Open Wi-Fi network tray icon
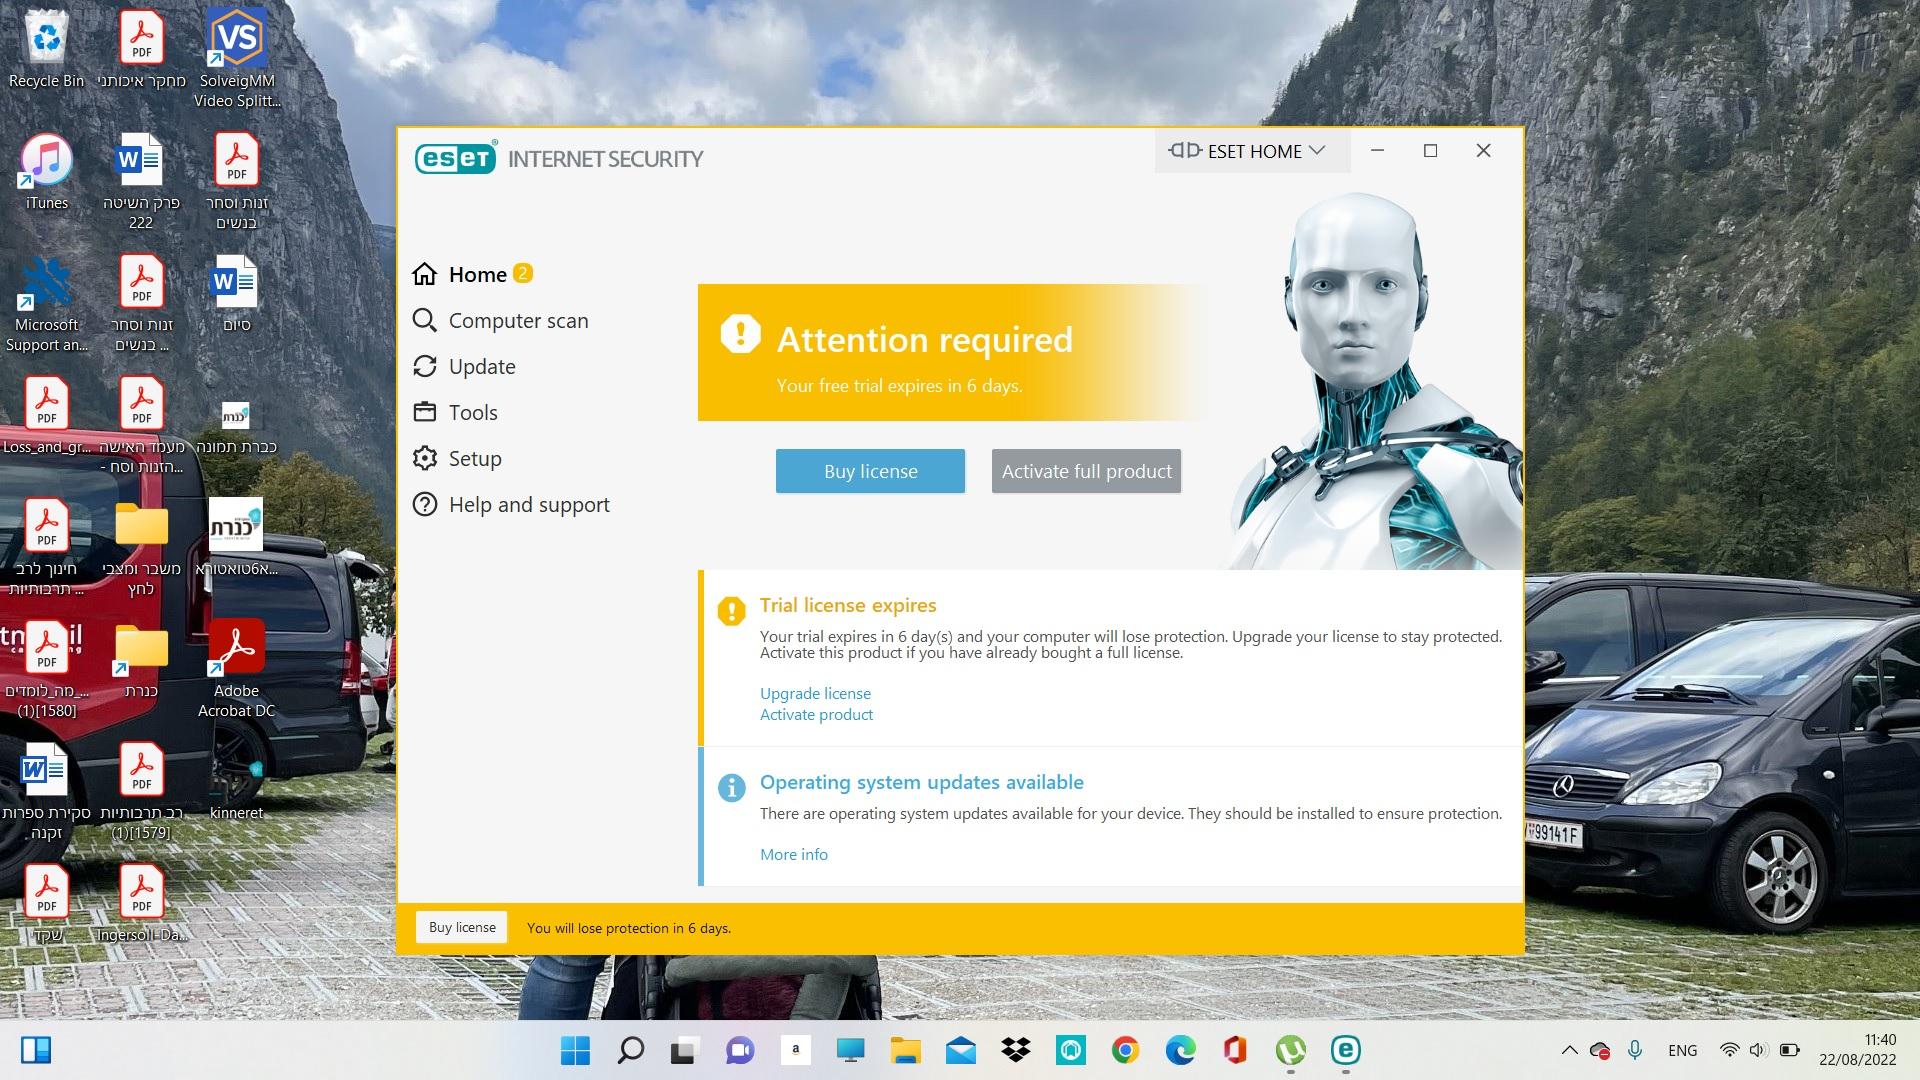1920x1080 pixels. 1729,1050
